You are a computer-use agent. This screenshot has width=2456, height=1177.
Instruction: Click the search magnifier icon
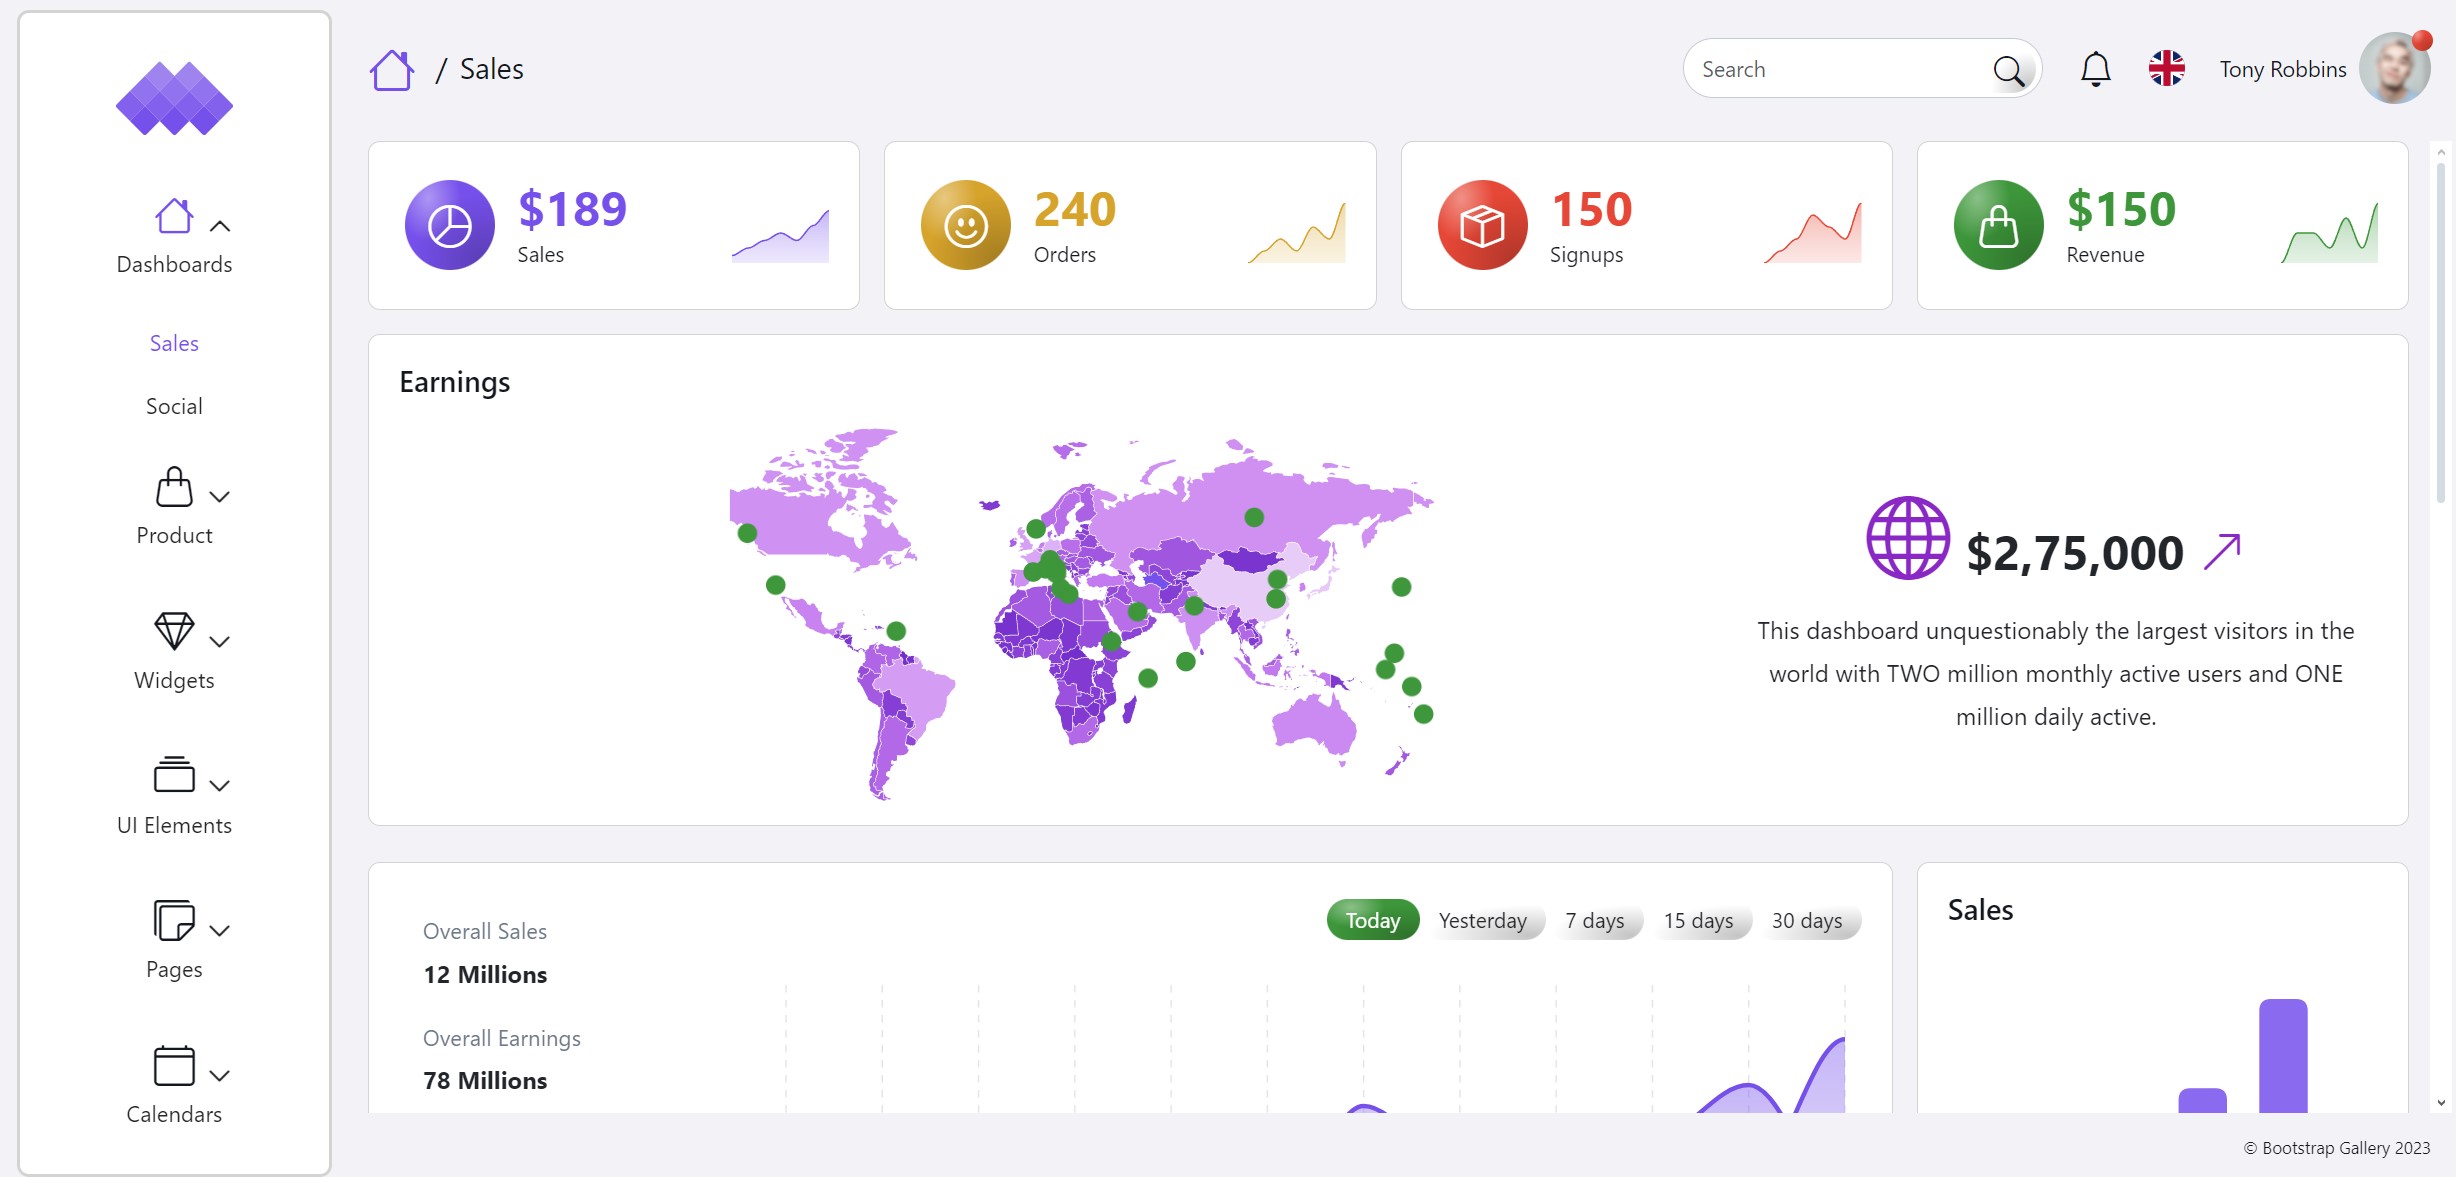click(2008, 70)
